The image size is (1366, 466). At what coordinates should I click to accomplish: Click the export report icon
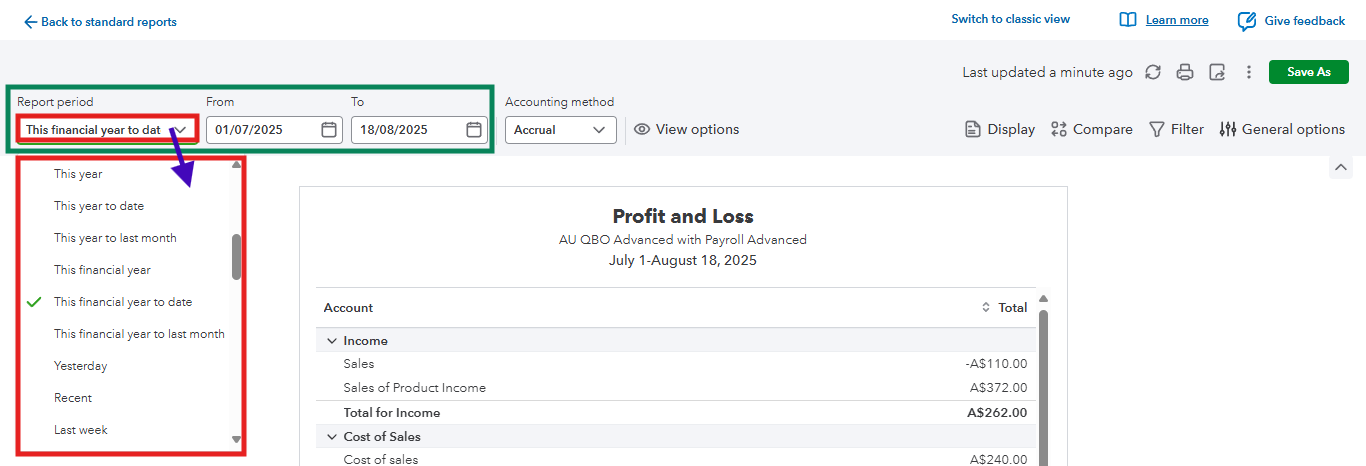[1217, 72]
